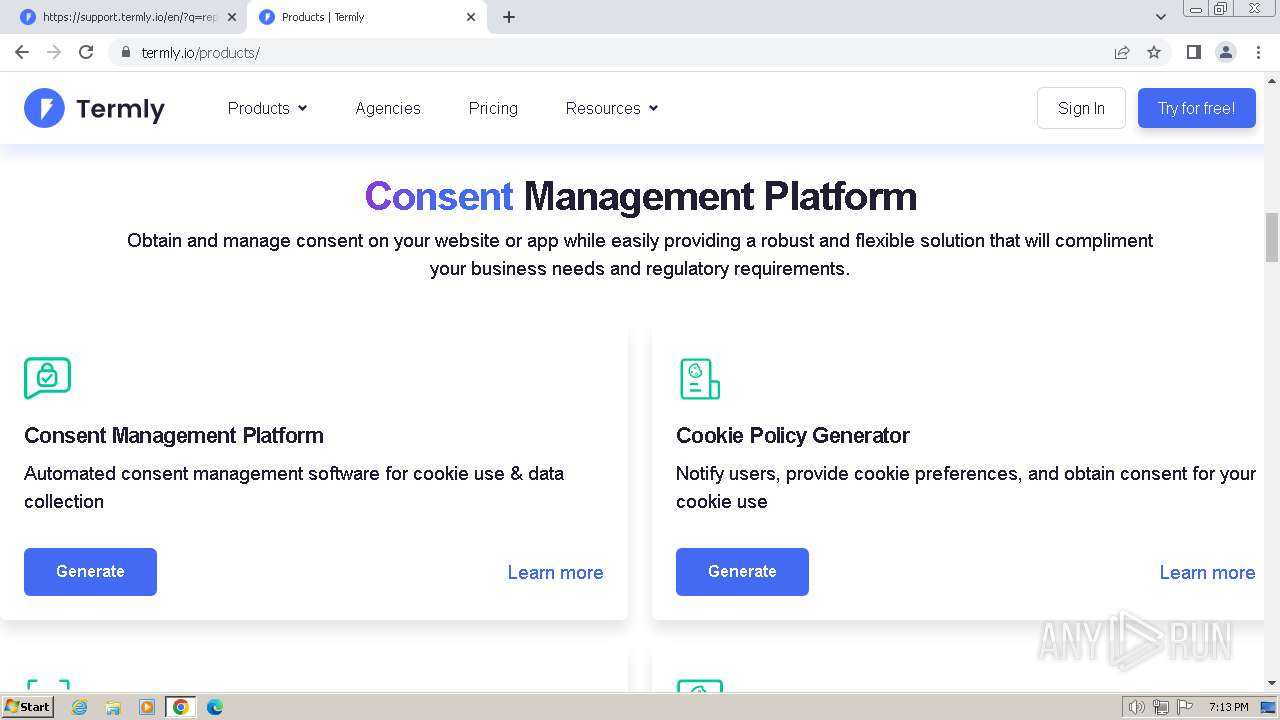
Task: Click the scrollbar up arrow
Action: 1272,80
